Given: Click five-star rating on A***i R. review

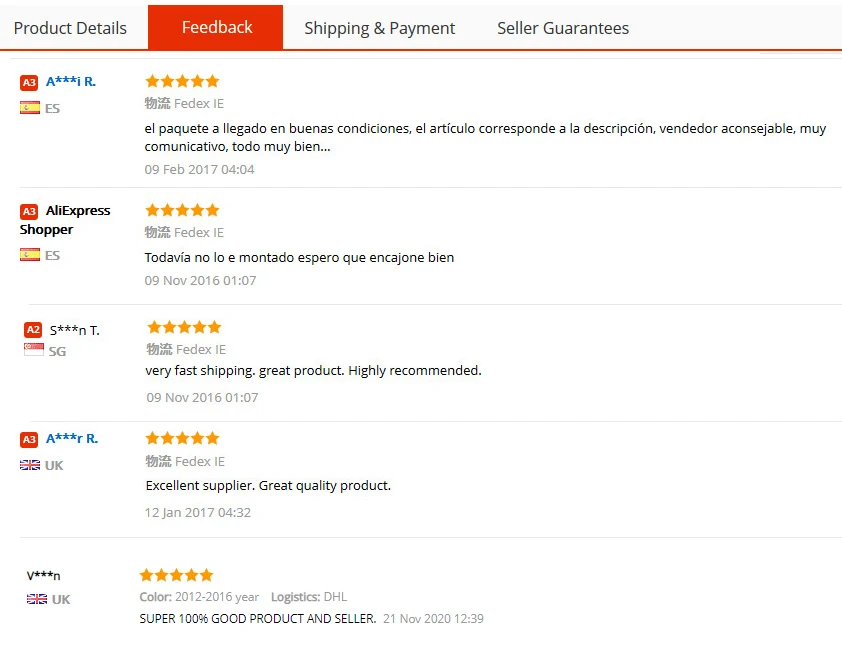Looking at the screenshot, I should 182,81.
